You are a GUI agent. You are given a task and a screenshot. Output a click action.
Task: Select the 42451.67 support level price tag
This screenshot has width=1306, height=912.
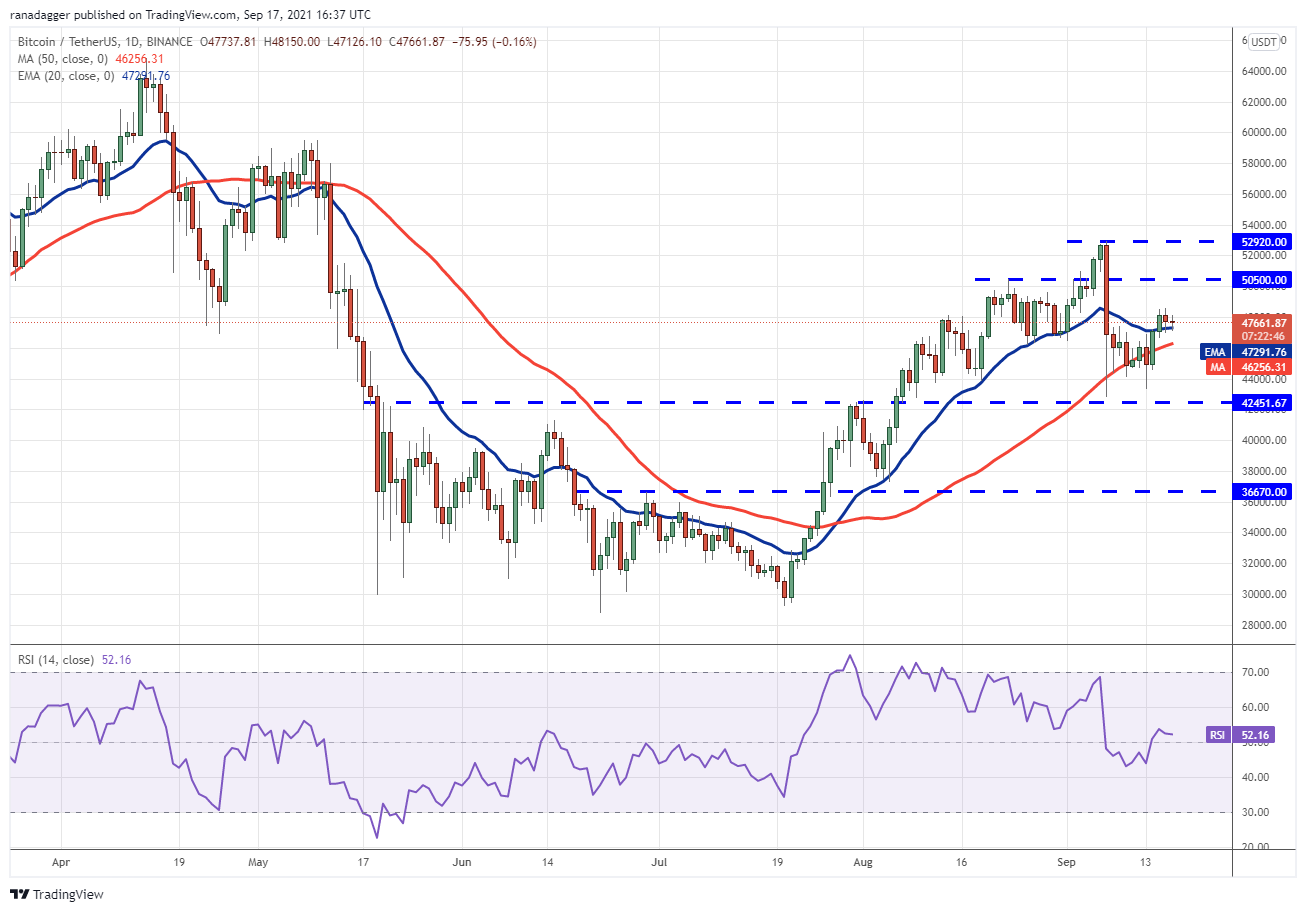[1264, 403]
